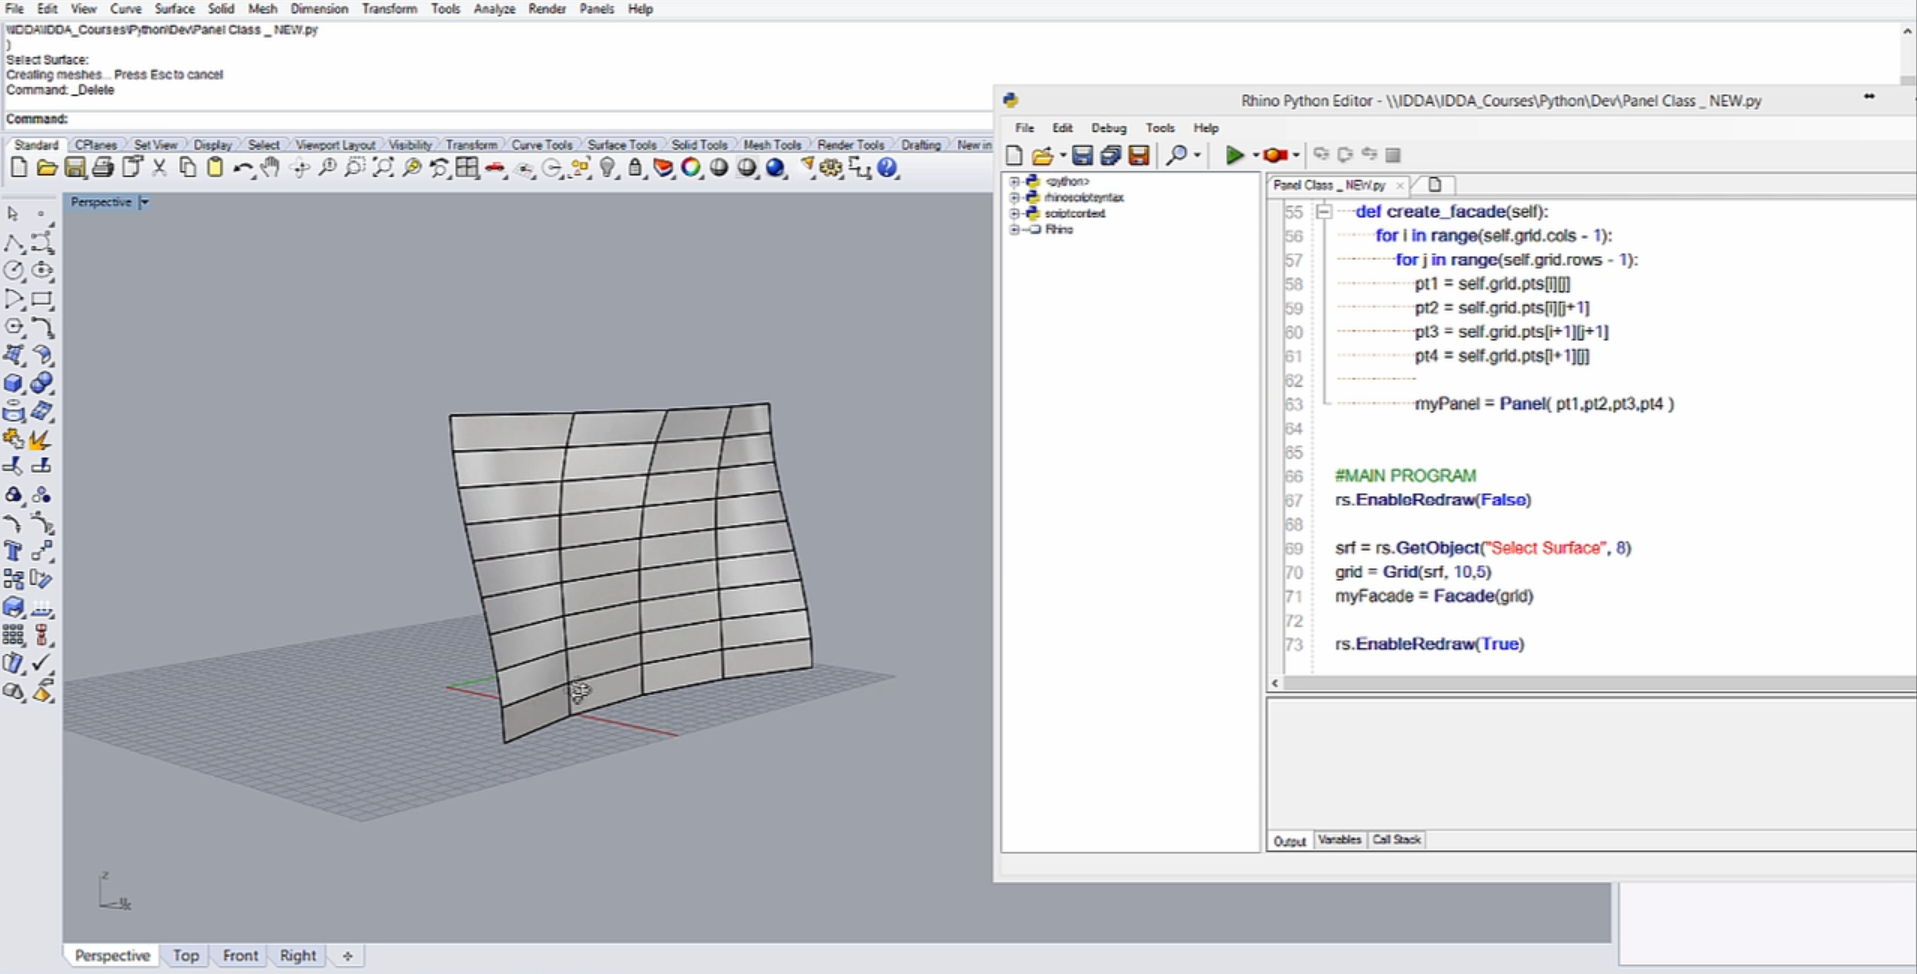Switch to the Top viewport tab

coord(186,956)
